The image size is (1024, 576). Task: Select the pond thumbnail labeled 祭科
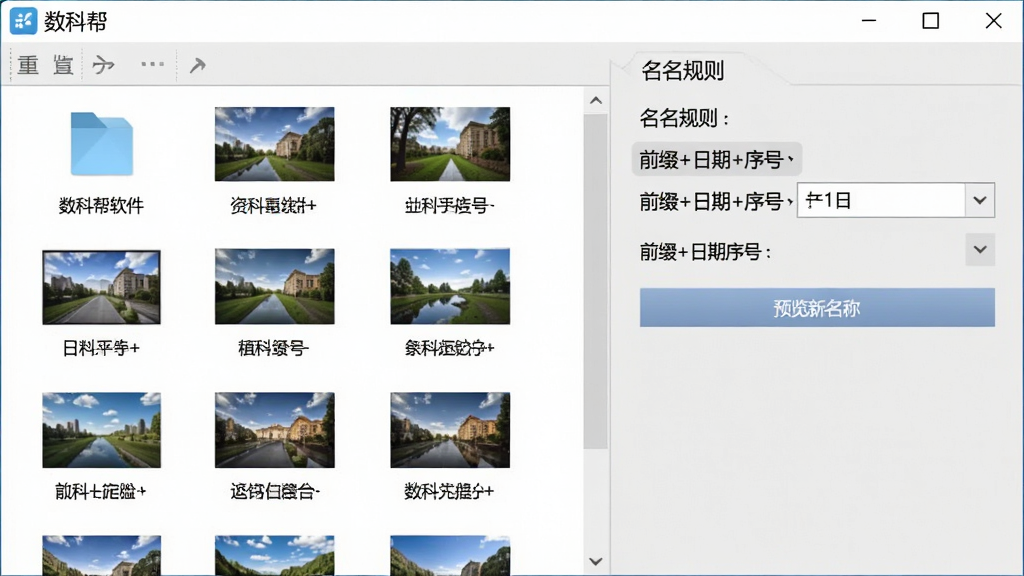pyautogui.click(x=450, y=286)
